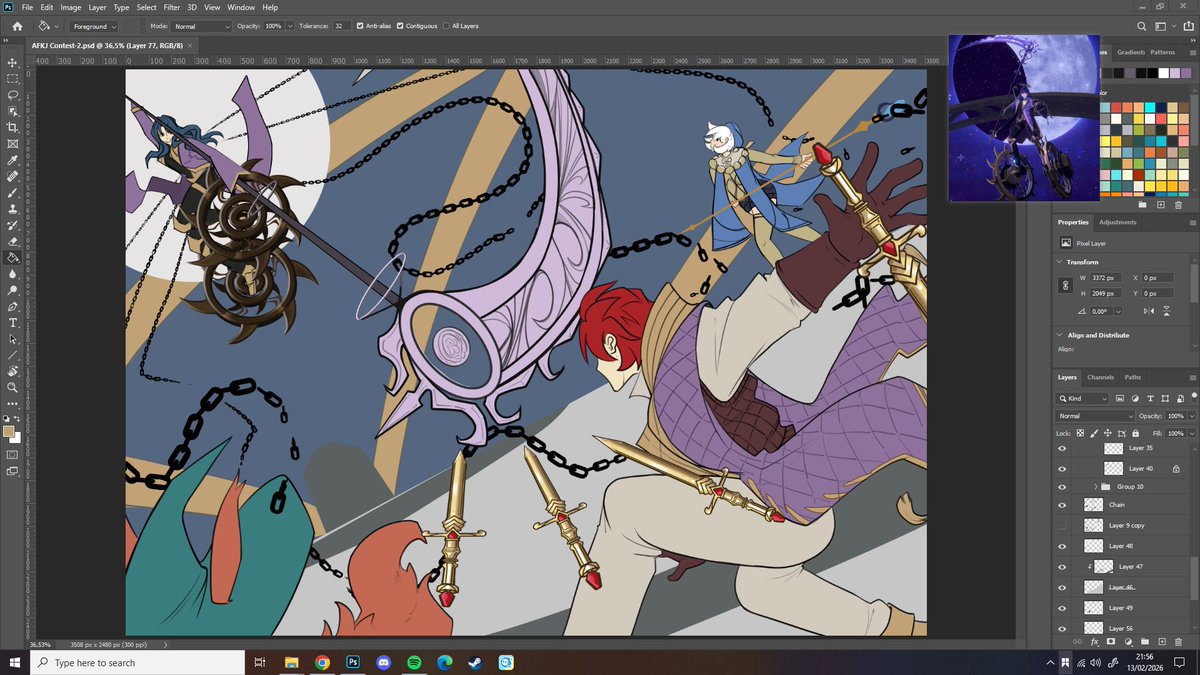This screenshot has height=675, width=1200.
Task: Expand the Group 10 folder
Action: pyautogui.click(x=1095, y=487)
